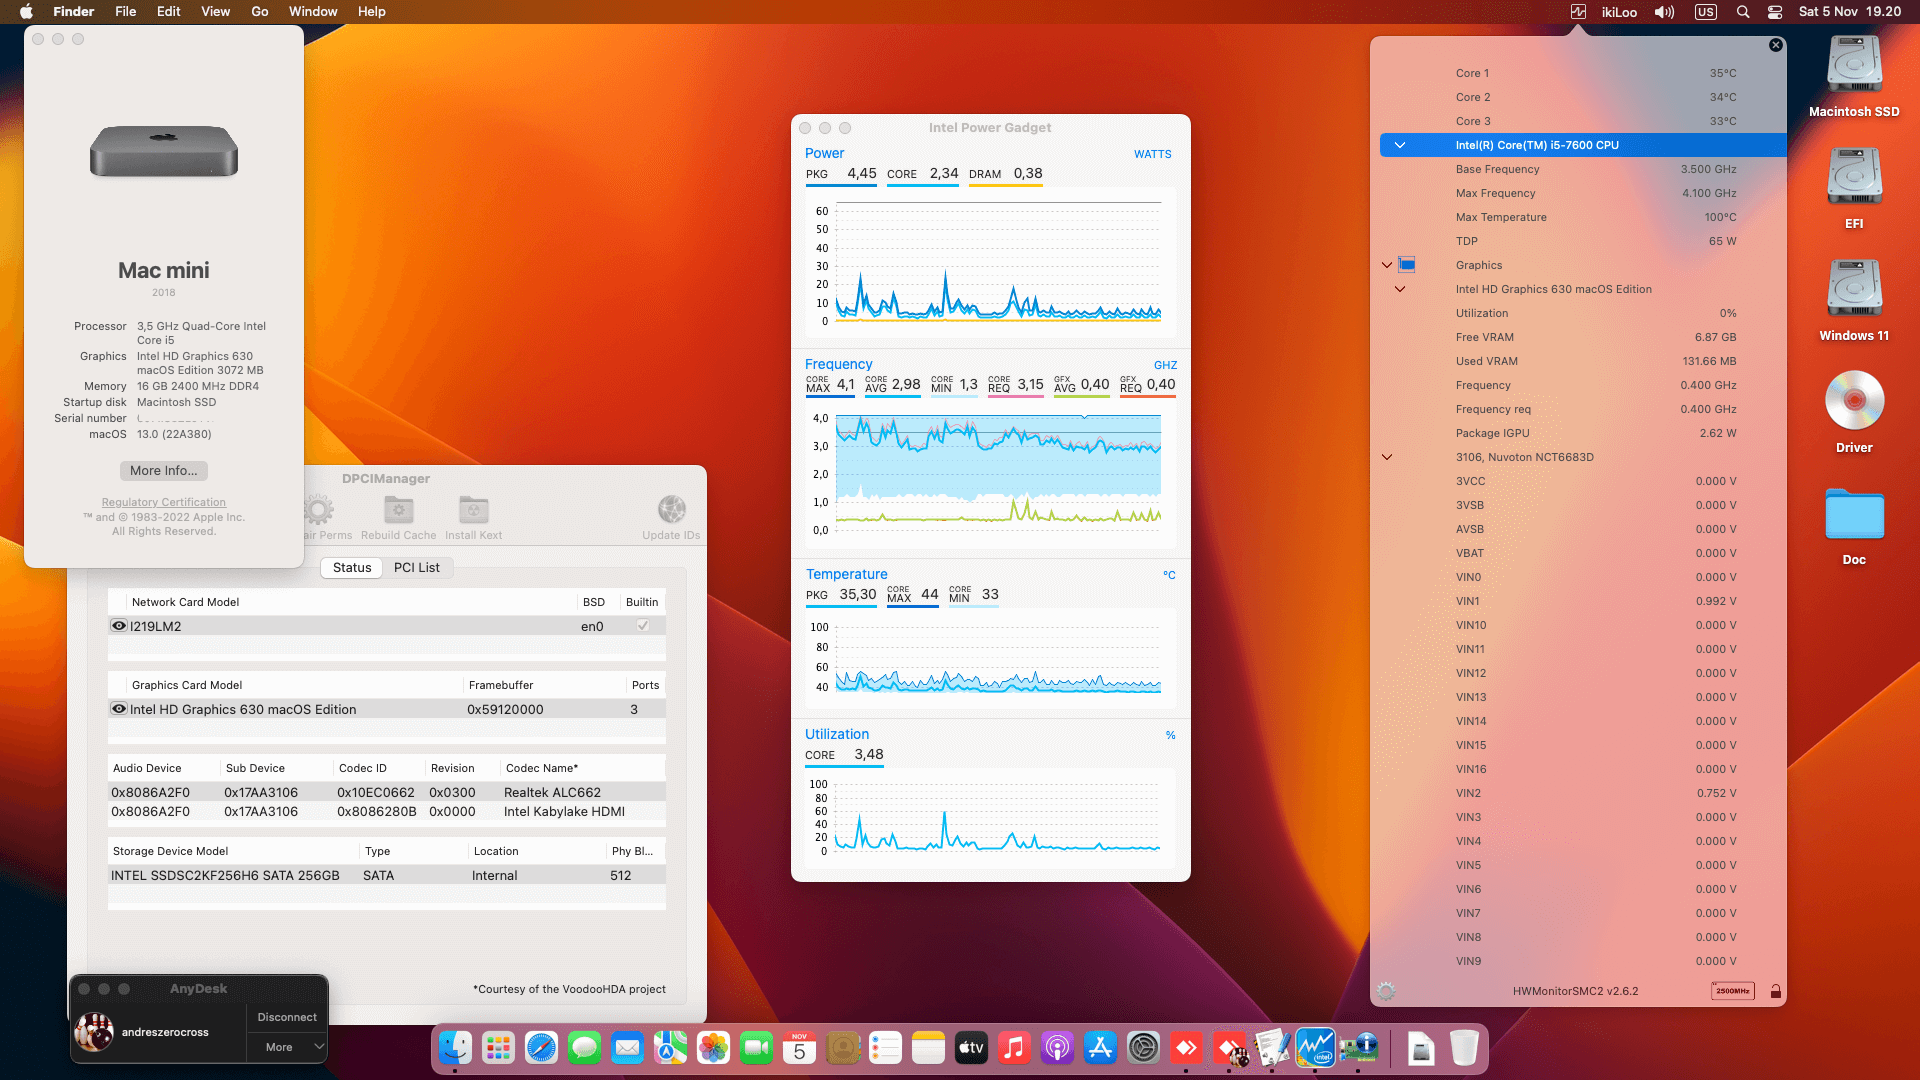Toggle Builtin checkbox for I219LM2
1920x1080 pixels.
[642, 626]
